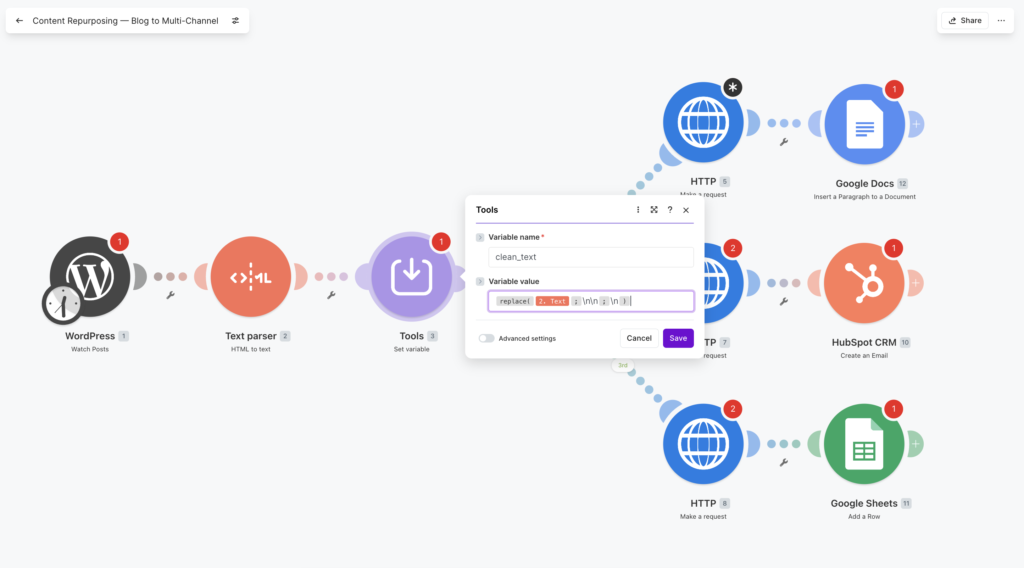Open wrench filter before HubSpot CRM
The height and width of the screenshot is (568, 1024).
coord(784,302)
